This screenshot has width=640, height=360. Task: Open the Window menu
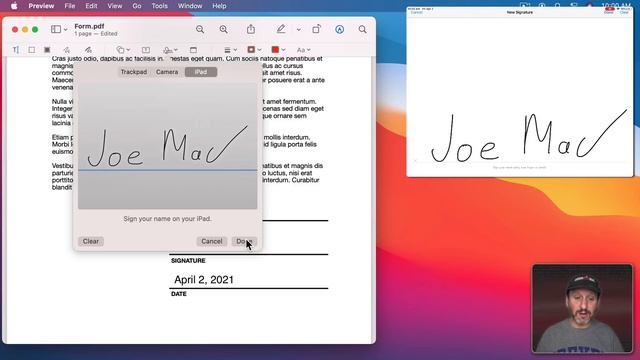pyautogui.click(x=190, y=6)
